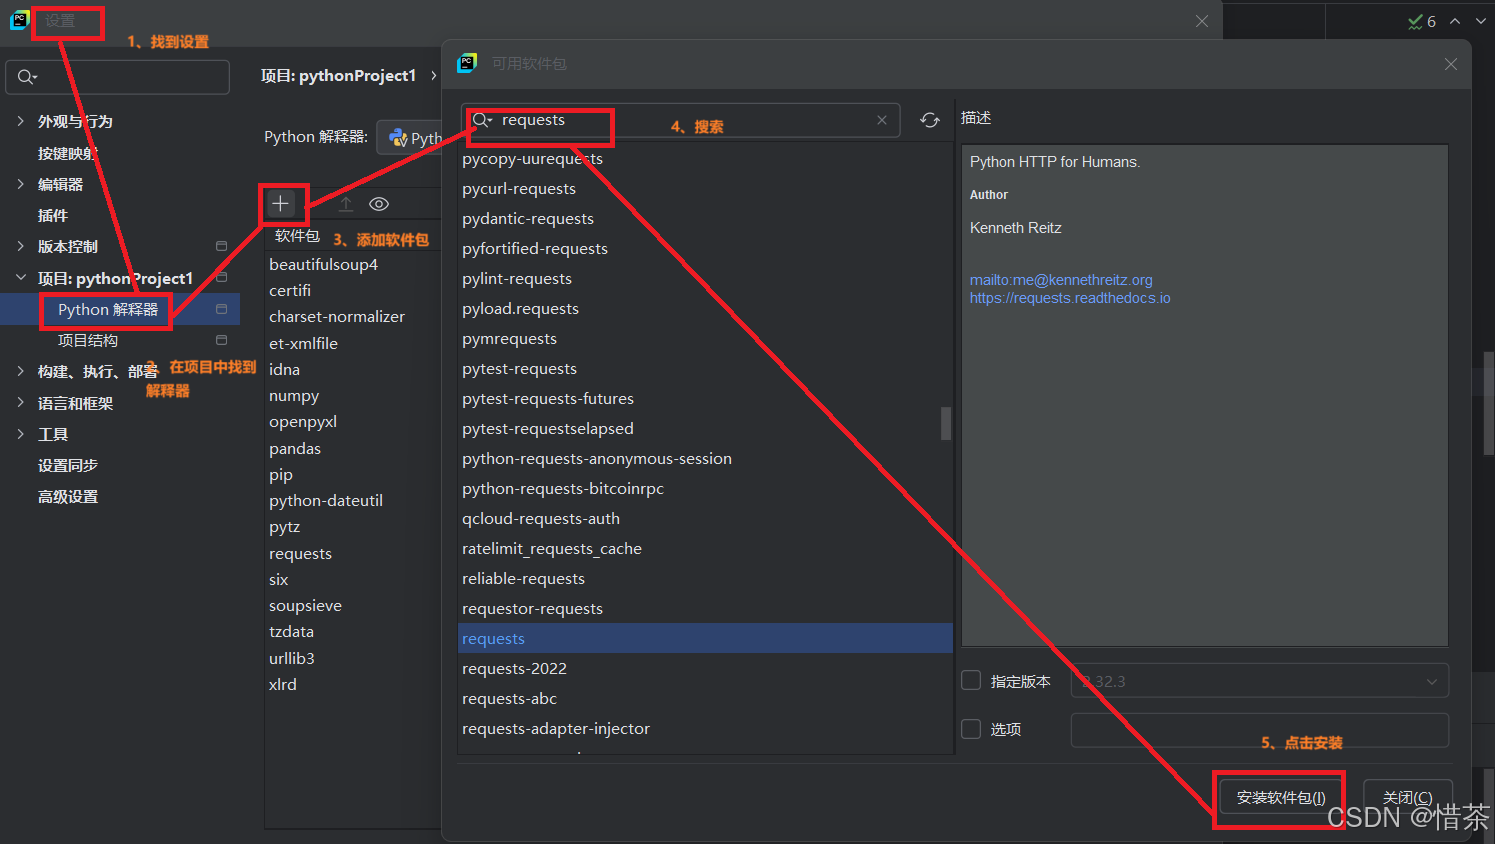
Task: Click the 选项 options text field
Action: point(1259,730)
